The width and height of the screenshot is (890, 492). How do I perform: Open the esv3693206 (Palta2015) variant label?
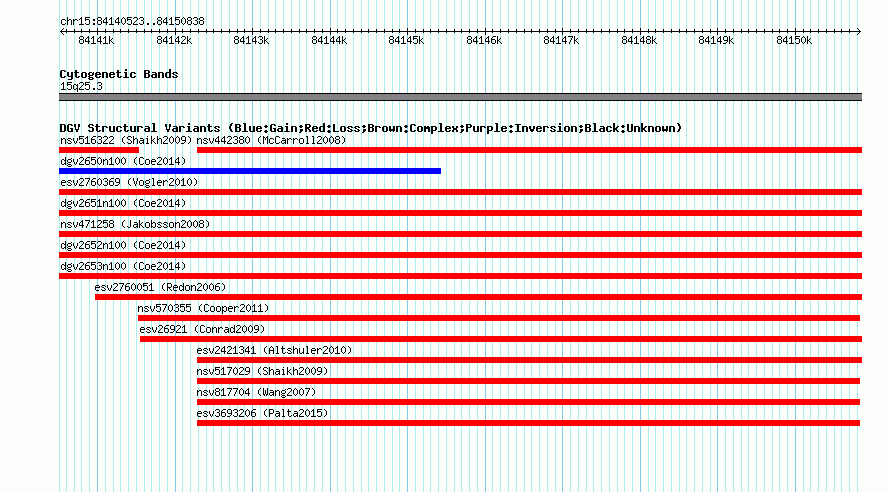(x=262, y=413)
